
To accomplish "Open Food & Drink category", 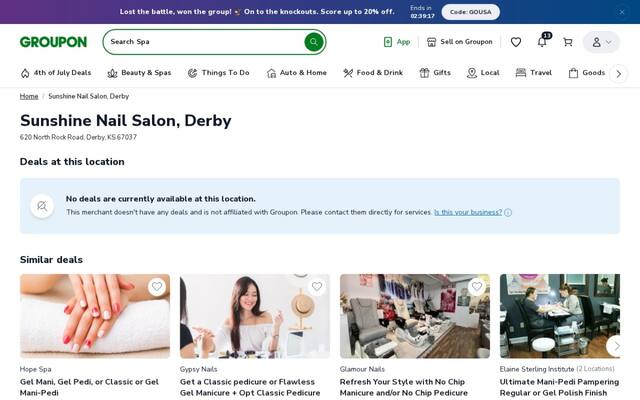I will tap(373, 73).
